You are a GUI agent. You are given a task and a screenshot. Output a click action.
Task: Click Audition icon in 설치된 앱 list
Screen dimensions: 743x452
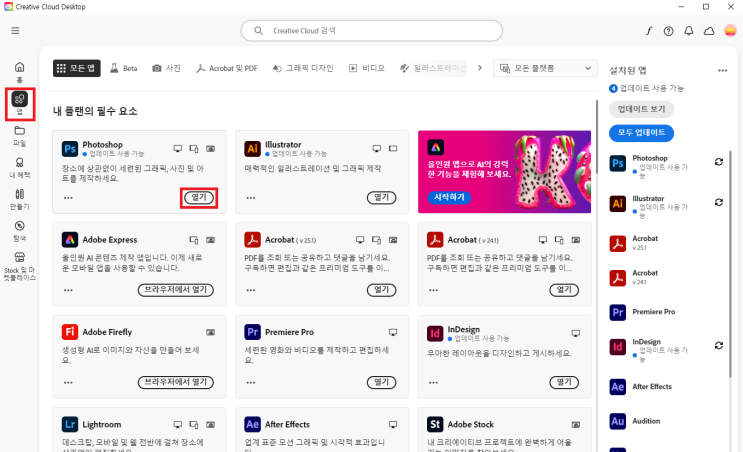pos(617,421)
